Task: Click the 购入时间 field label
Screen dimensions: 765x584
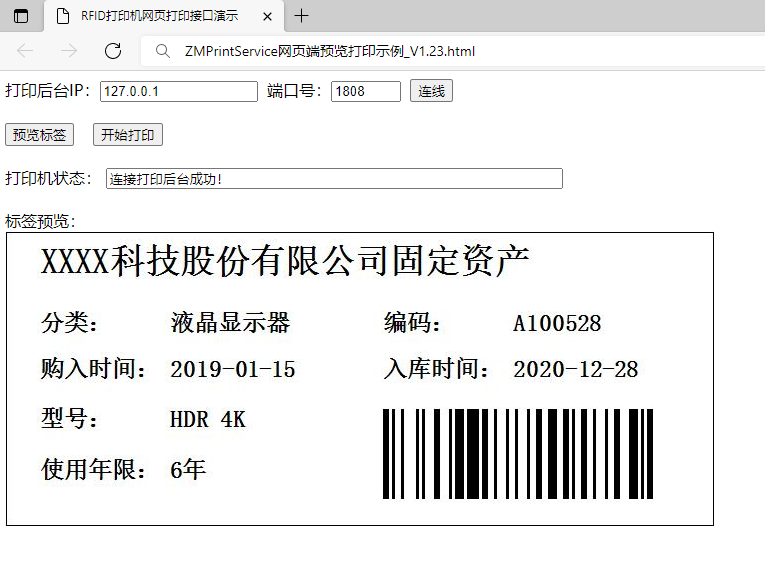Action: click(x=93, y=368)
